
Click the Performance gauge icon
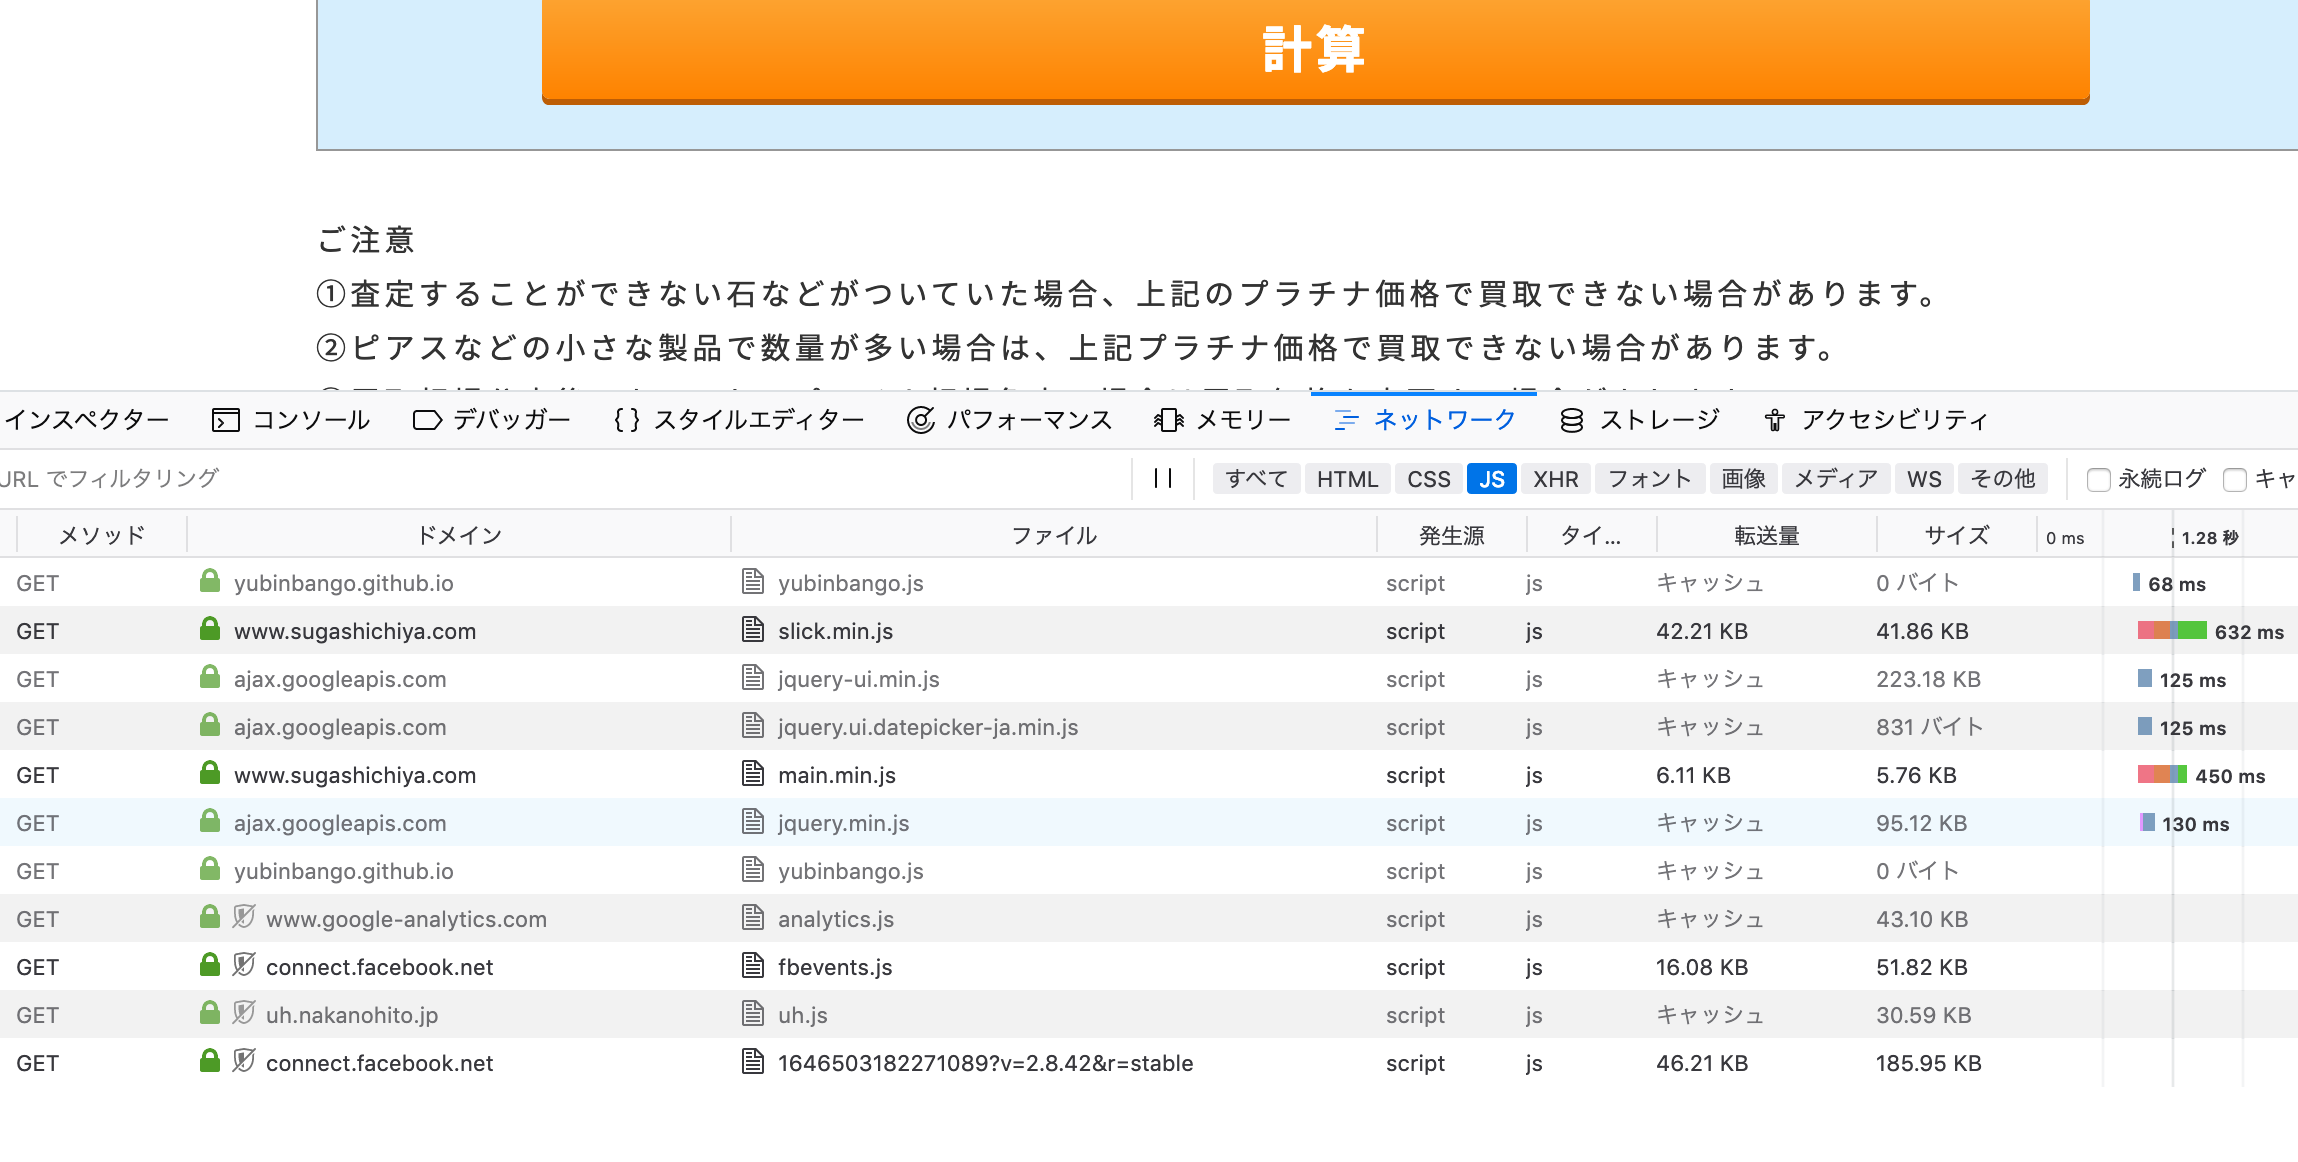coord(920,420)
